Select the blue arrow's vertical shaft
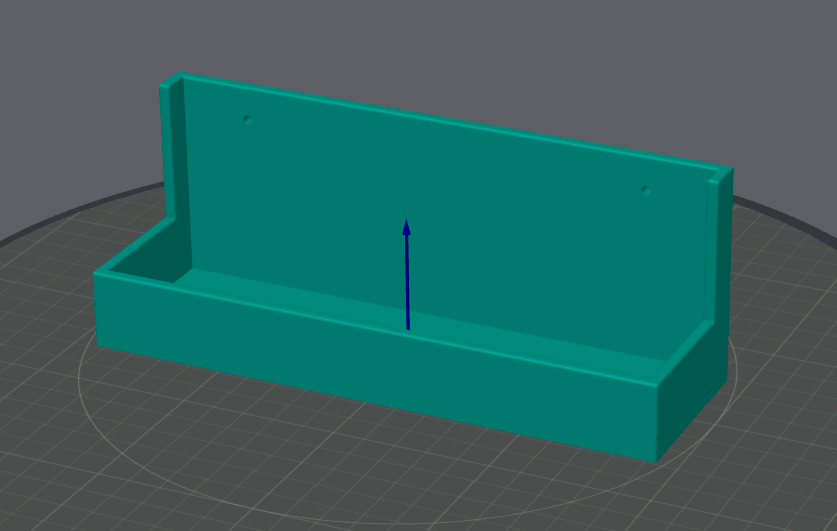 pyautogui.click(x=408, y=282)
